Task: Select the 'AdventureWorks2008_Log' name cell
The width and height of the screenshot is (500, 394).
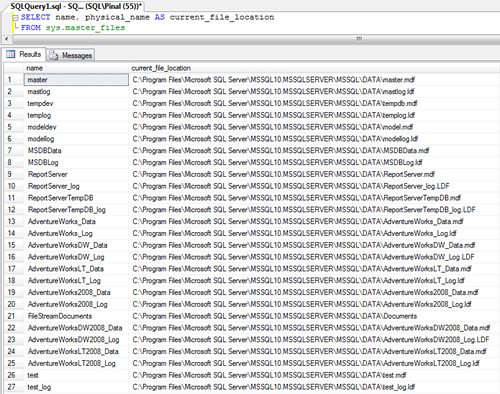Action: [76, 304]
